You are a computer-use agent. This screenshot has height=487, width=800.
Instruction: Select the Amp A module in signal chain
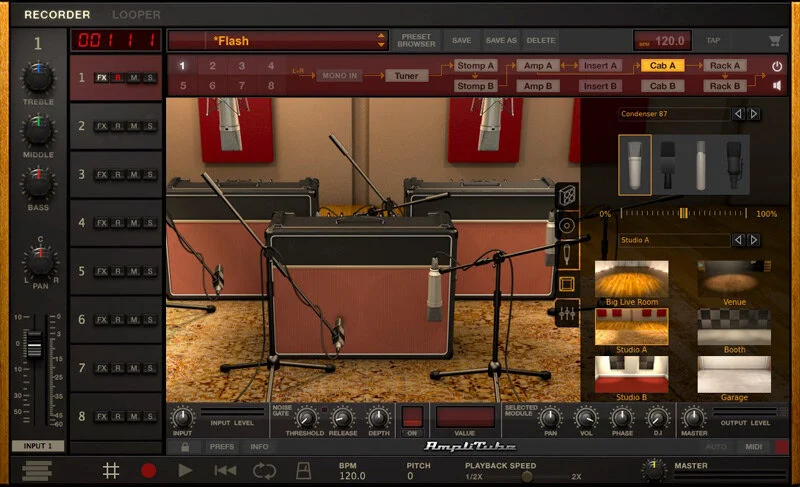coord(538,66)
